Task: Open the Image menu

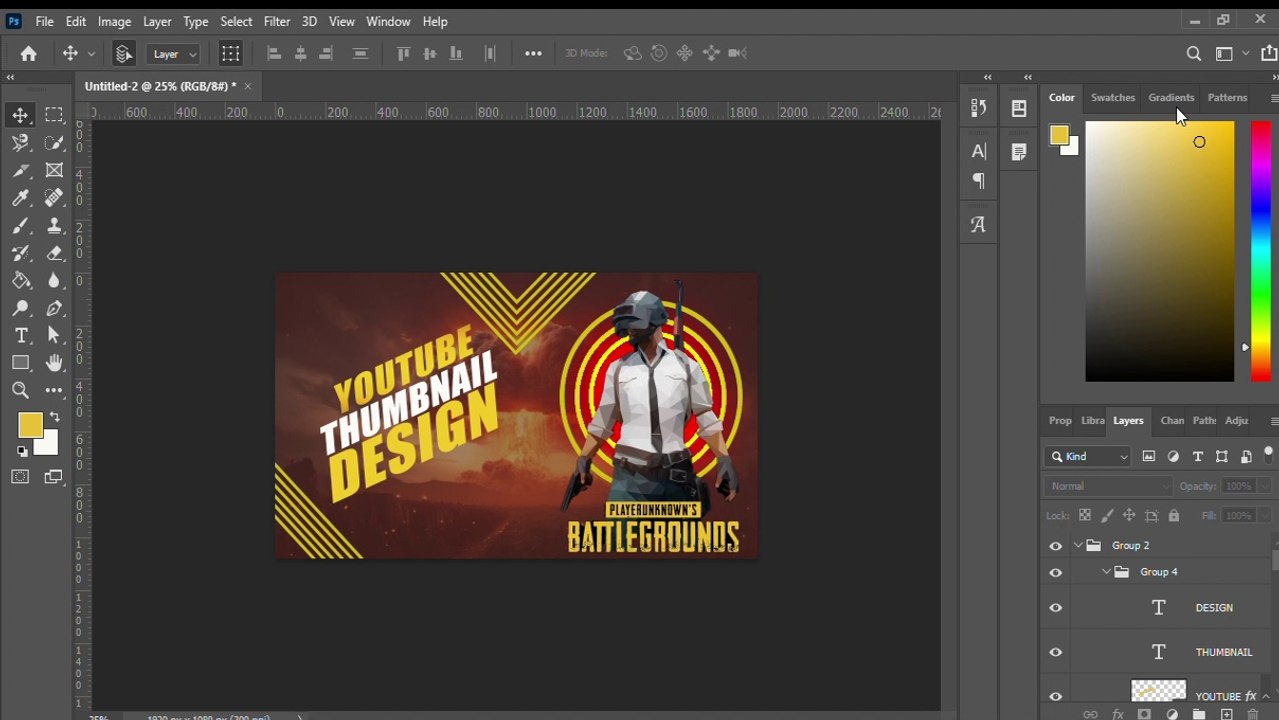Action: coord(114,21)
